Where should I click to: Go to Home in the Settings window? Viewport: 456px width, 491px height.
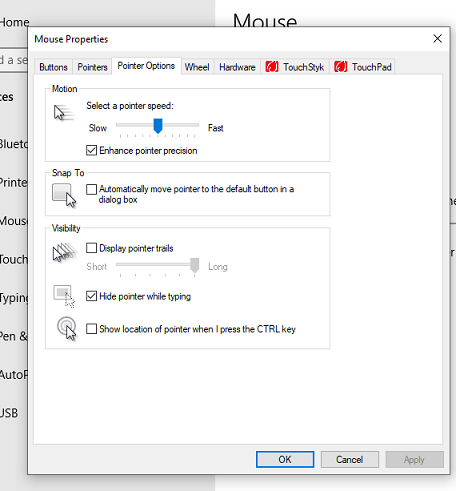point(14,22)
